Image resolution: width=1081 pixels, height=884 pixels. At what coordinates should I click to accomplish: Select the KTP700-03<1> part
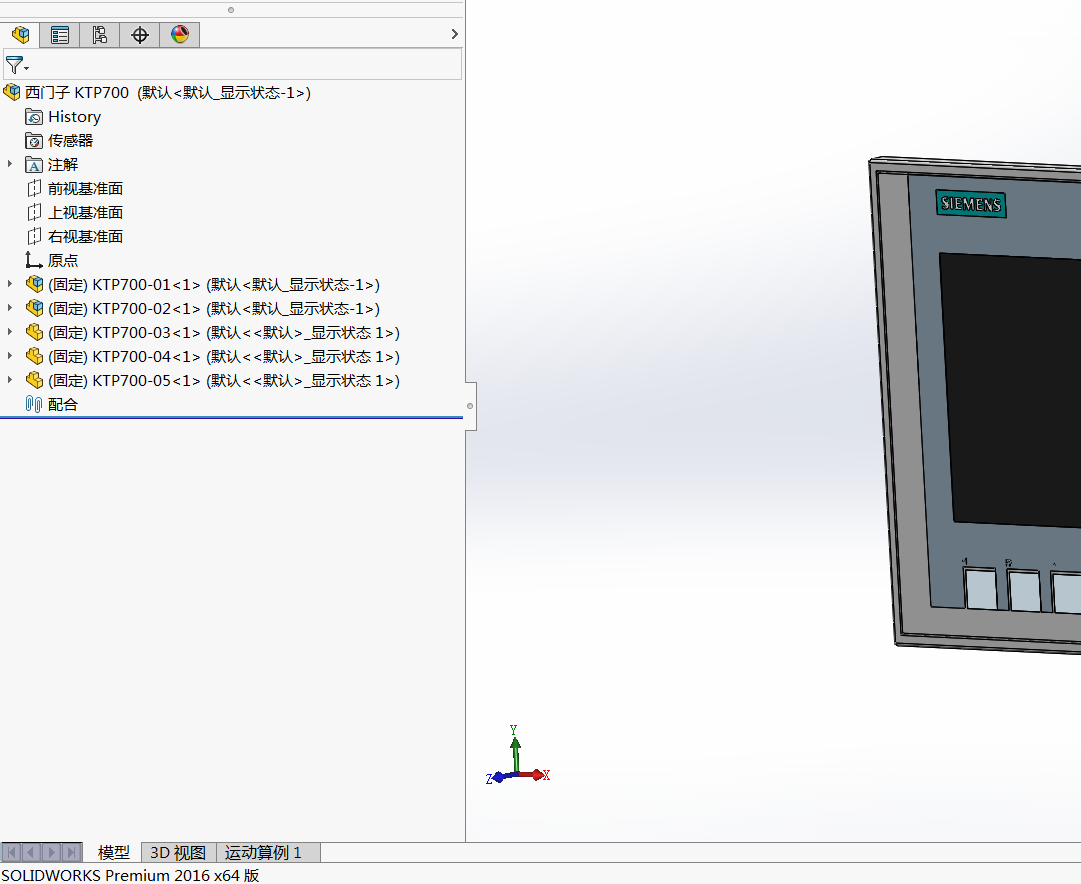[224, 333]
